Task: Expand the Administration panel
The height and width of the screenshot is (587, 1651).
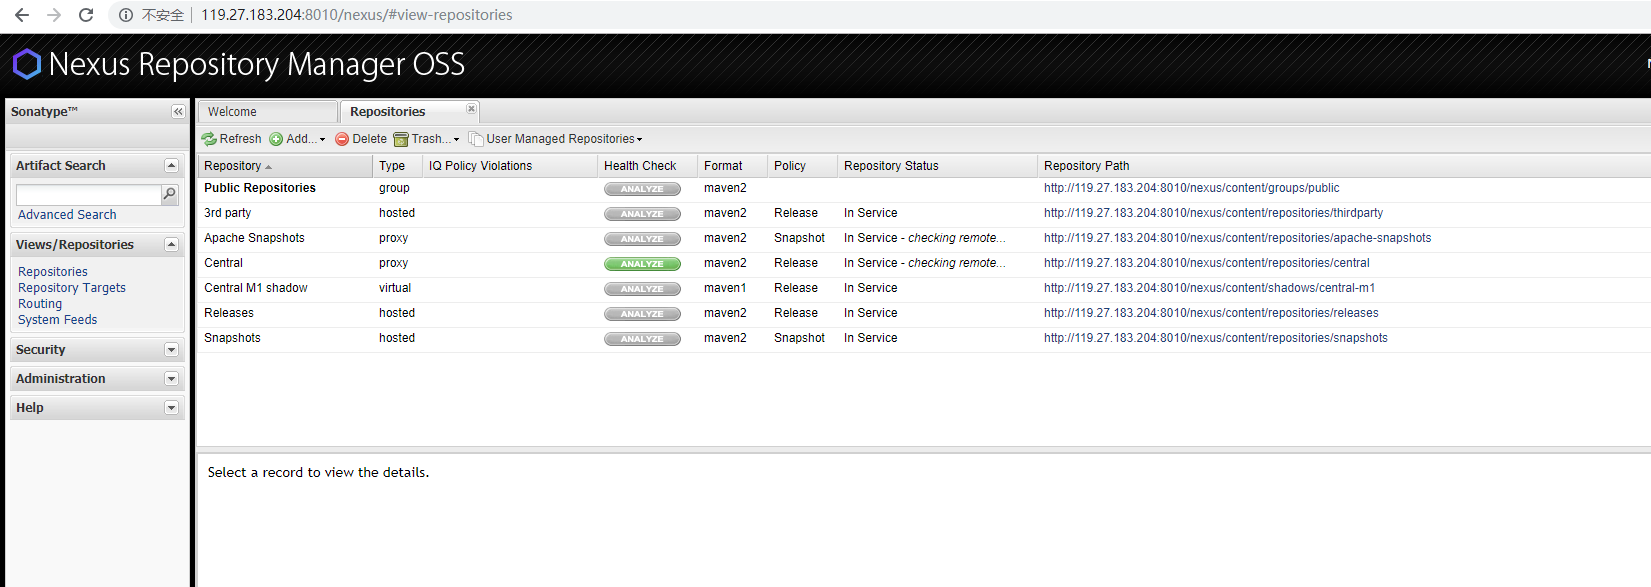Action: pyautogui.click(x=171, y=379)
